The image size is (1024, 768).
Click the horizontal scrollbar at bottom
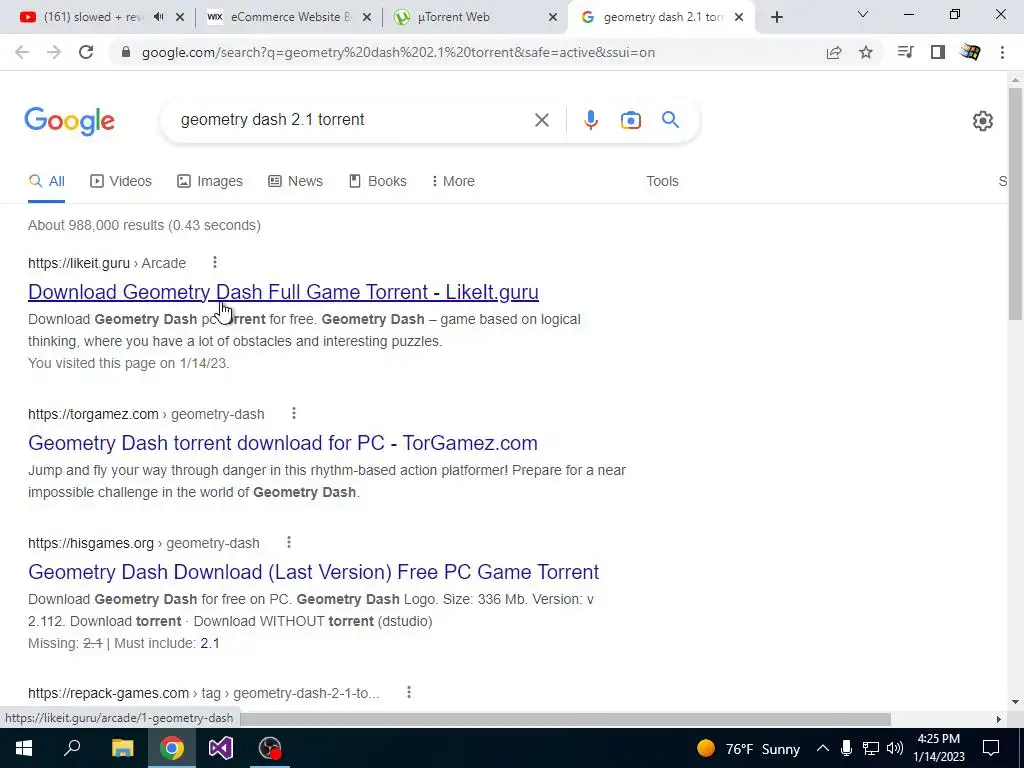point(565,719)
